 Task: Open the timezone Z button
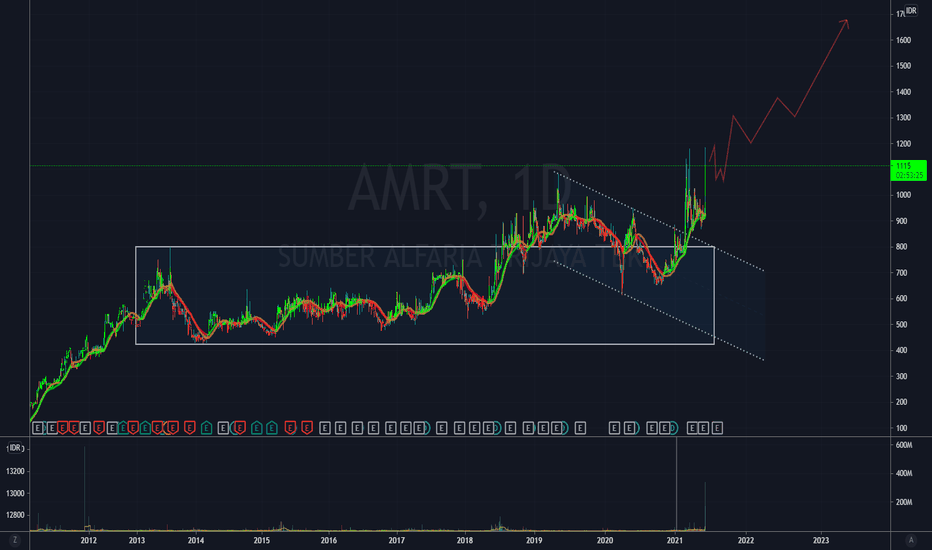[15, 540]
